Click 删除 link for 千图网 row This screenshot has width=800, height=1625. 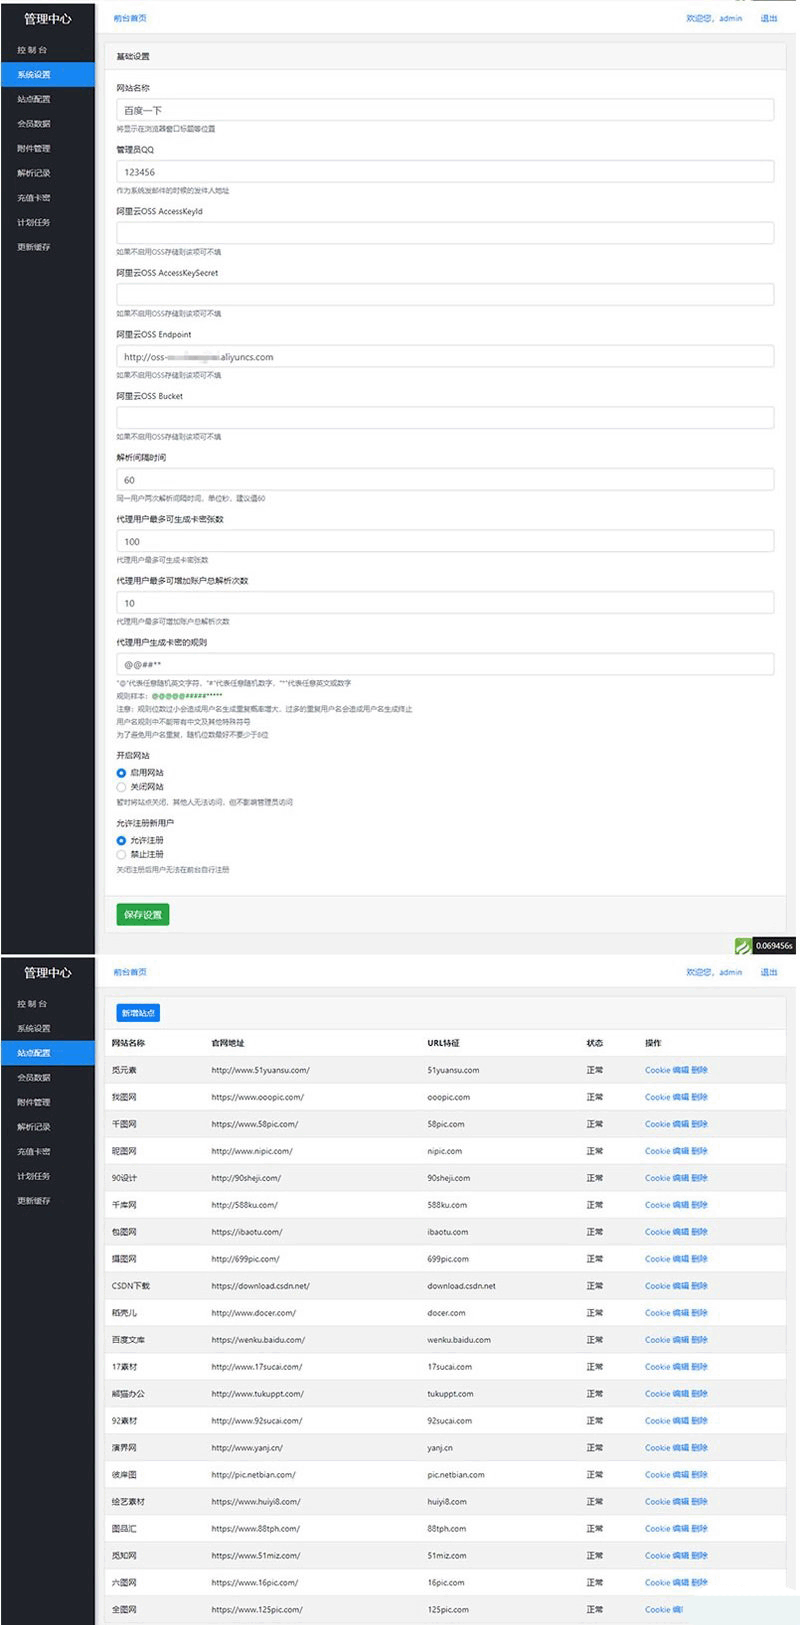coord(700,1124)
